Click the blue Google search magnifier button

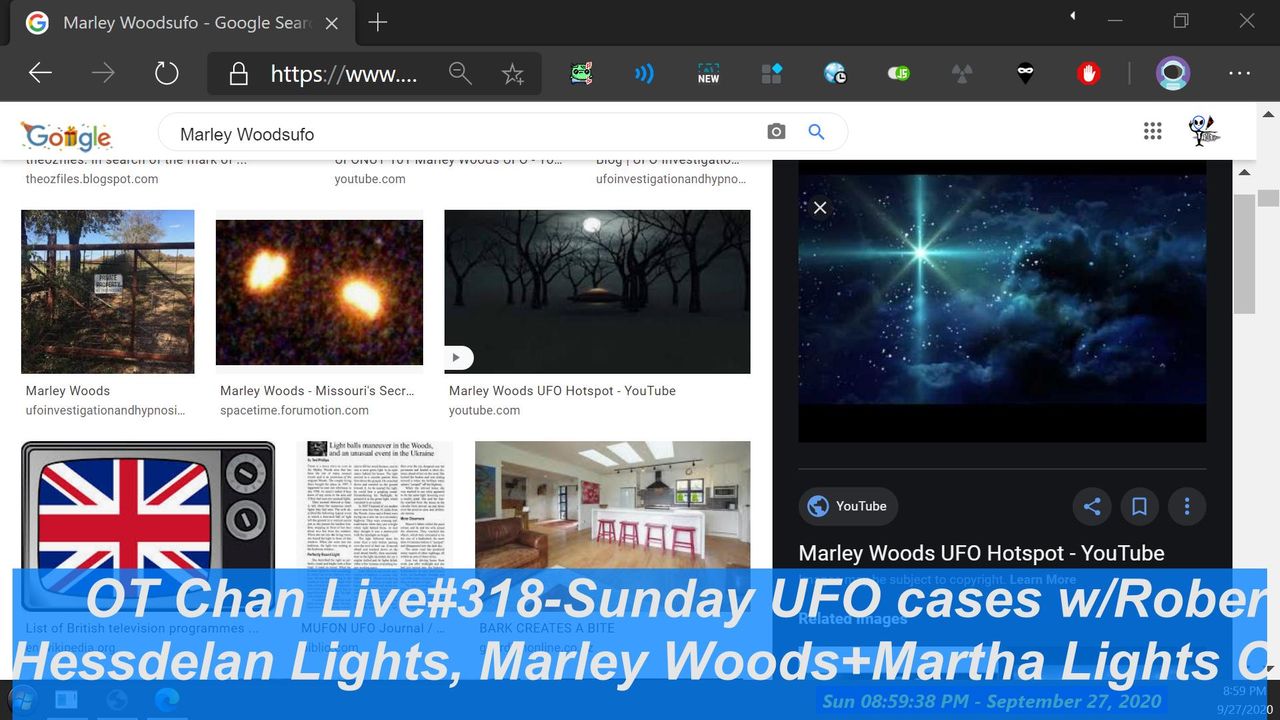click(816, 132)
